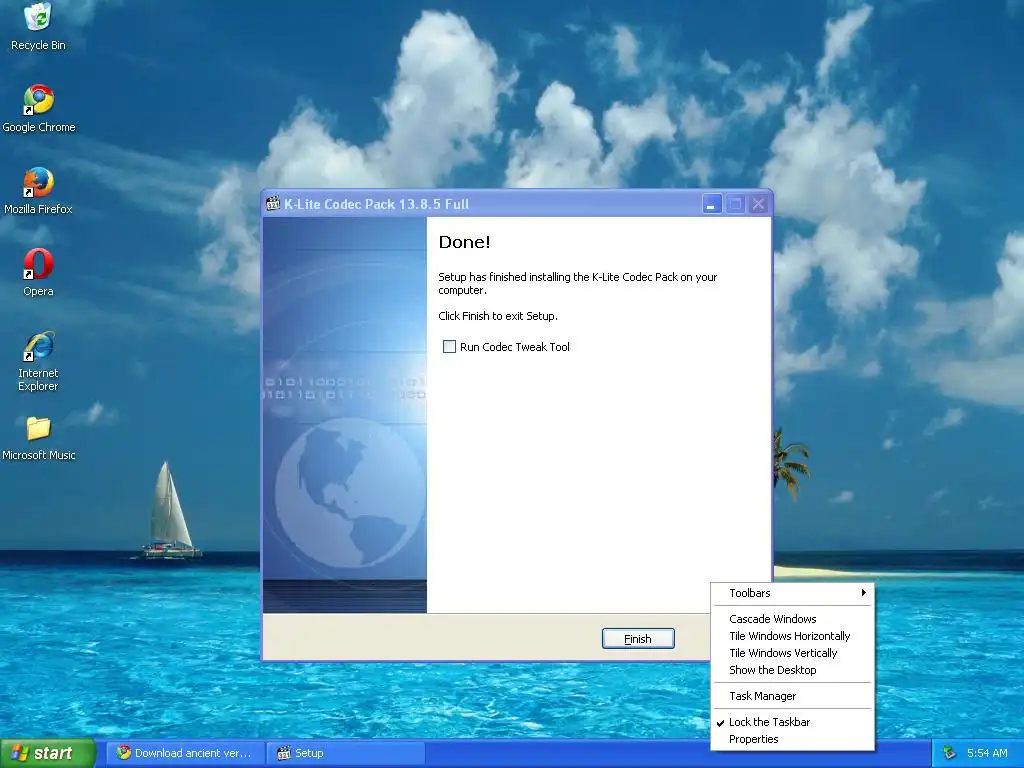Click the K-Lite Codec Pack title bar icon
Screen dimensions: 1024x768
click(x=273, y=204)
